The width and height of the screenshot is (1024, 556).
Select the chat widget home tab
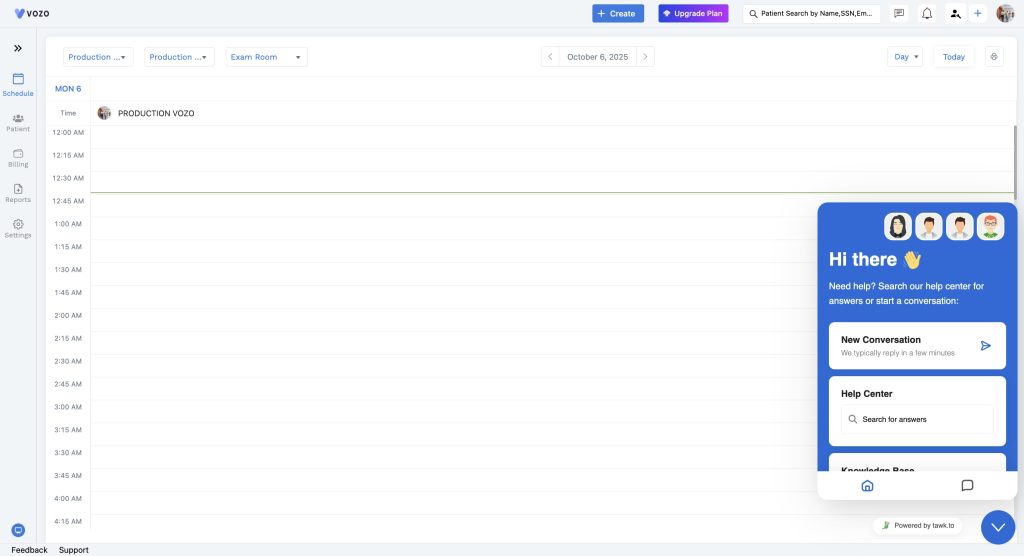(867, 486)
